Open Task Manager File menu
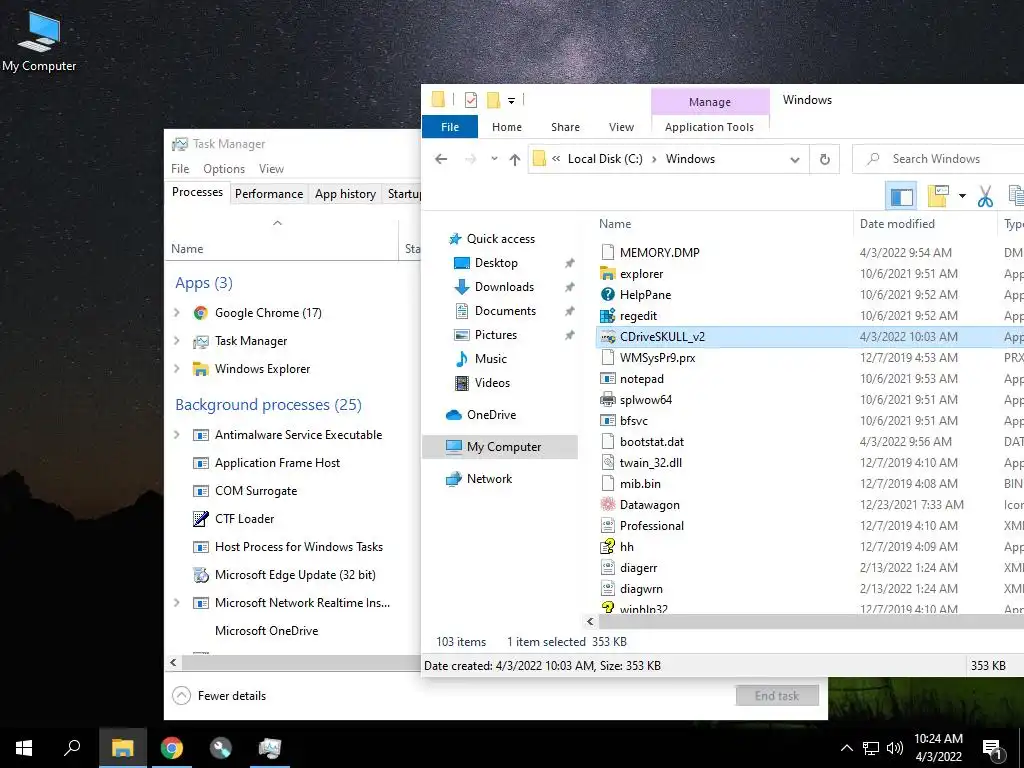 click(x=180, y=168)
